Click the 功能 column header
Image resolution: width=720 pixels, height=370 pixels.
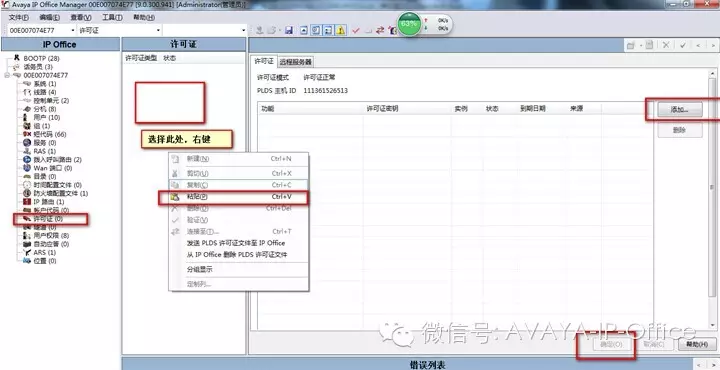click(310, 109)
